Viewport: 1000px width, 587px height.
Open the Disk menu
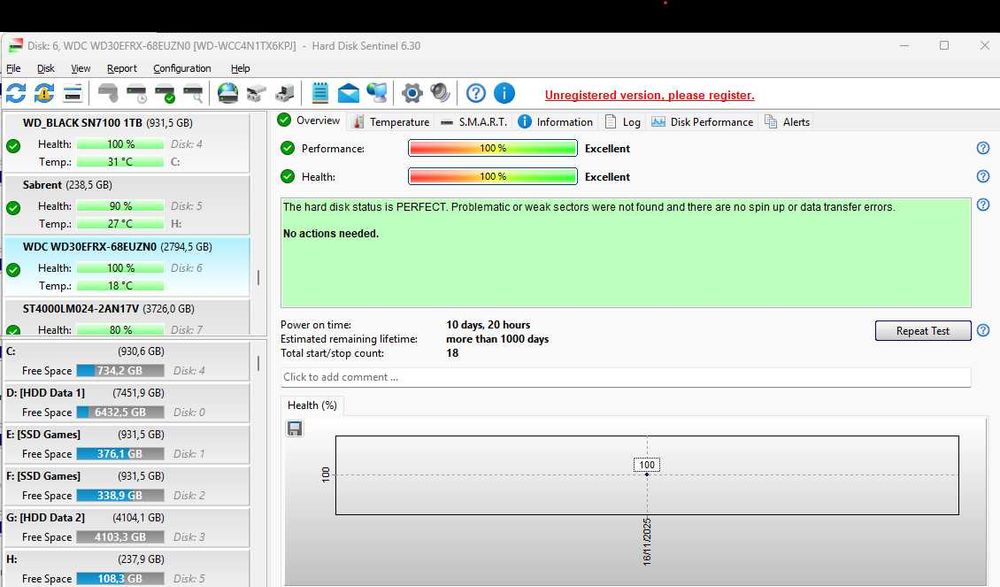(45, 68)
